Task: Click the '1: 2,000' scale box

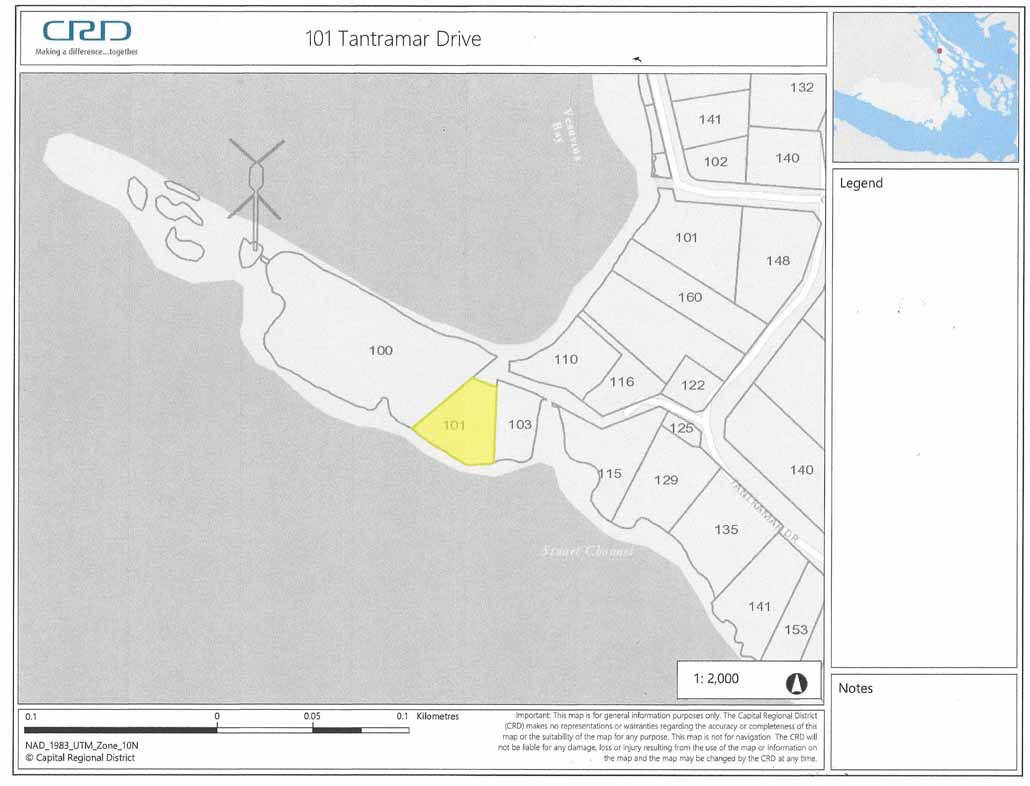Action: (749, 680)
